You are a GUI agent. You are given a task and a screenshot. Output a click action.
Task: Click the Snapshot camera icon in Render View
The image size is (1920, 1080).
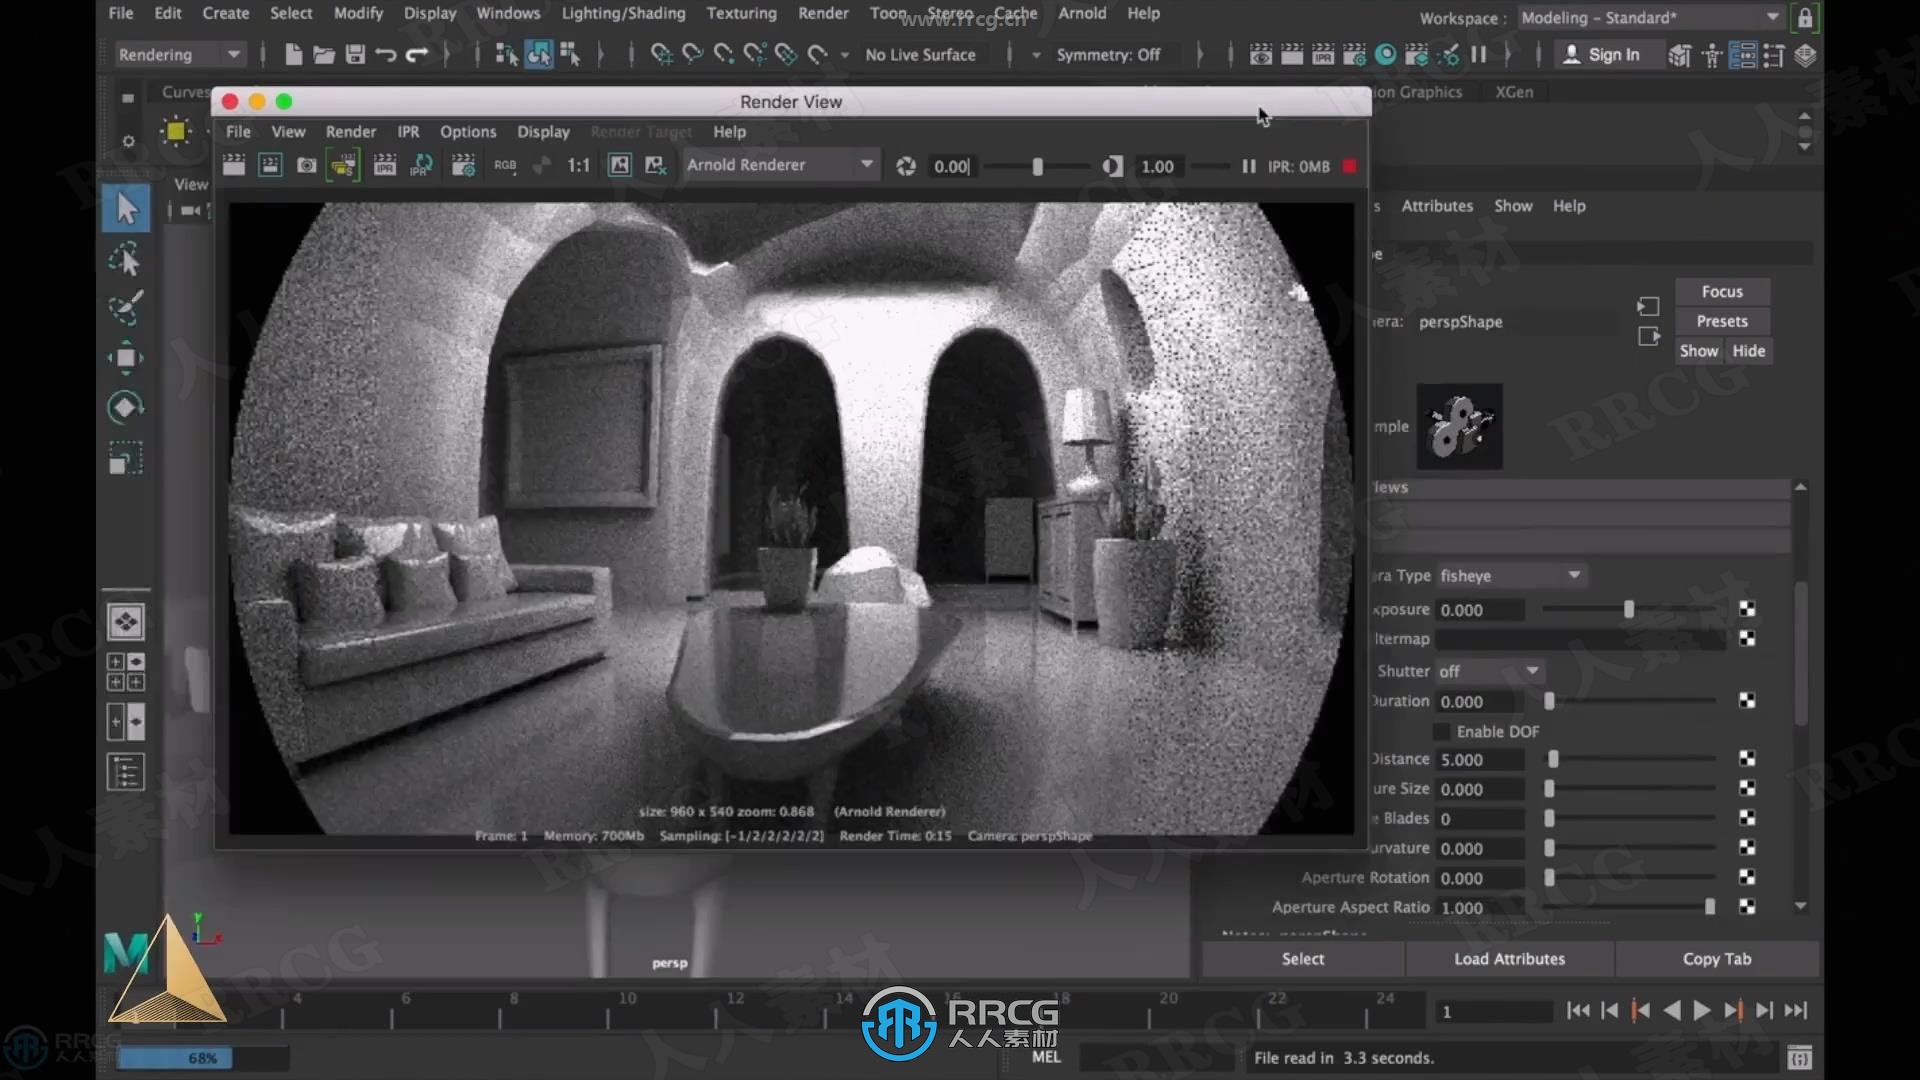click(307, 166)
